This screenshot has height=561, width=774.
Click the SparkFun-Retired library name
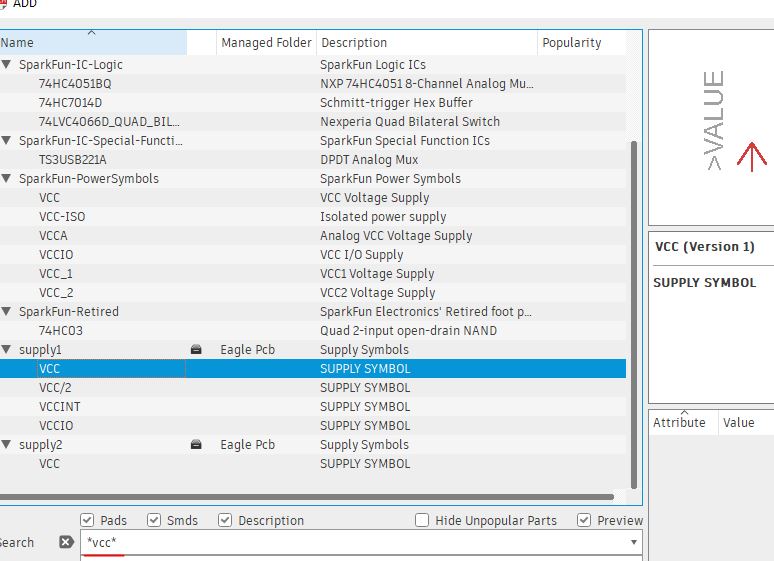tap(69, 312)
